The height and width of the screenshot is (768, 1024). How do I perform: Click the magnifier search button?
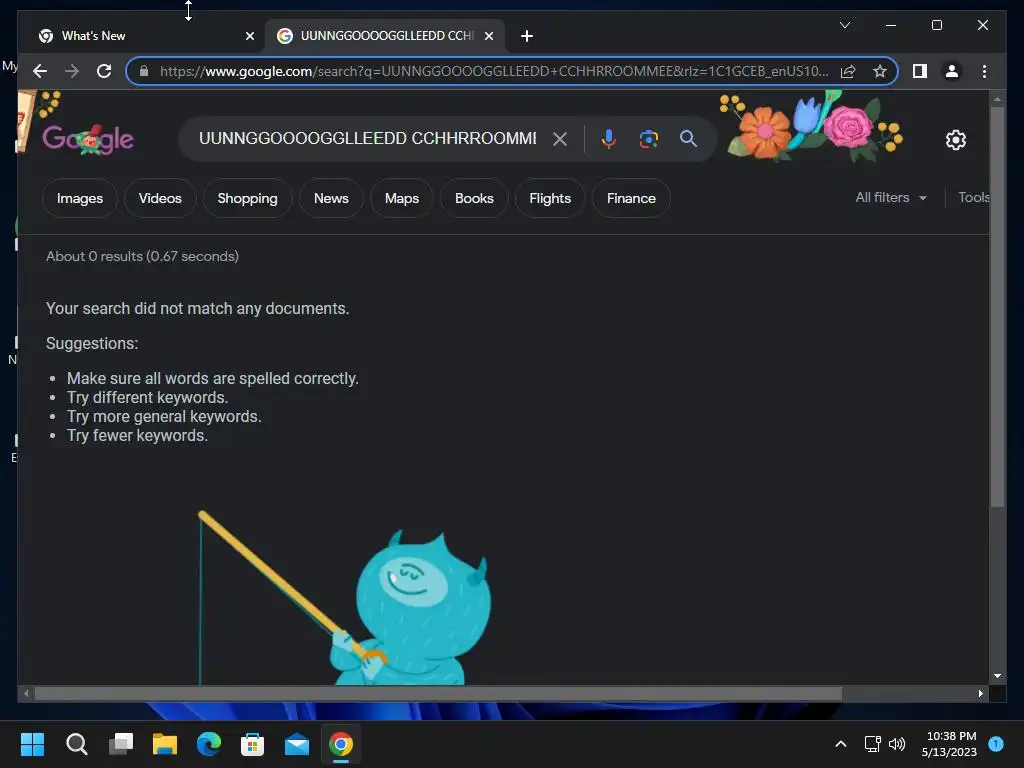688,138
